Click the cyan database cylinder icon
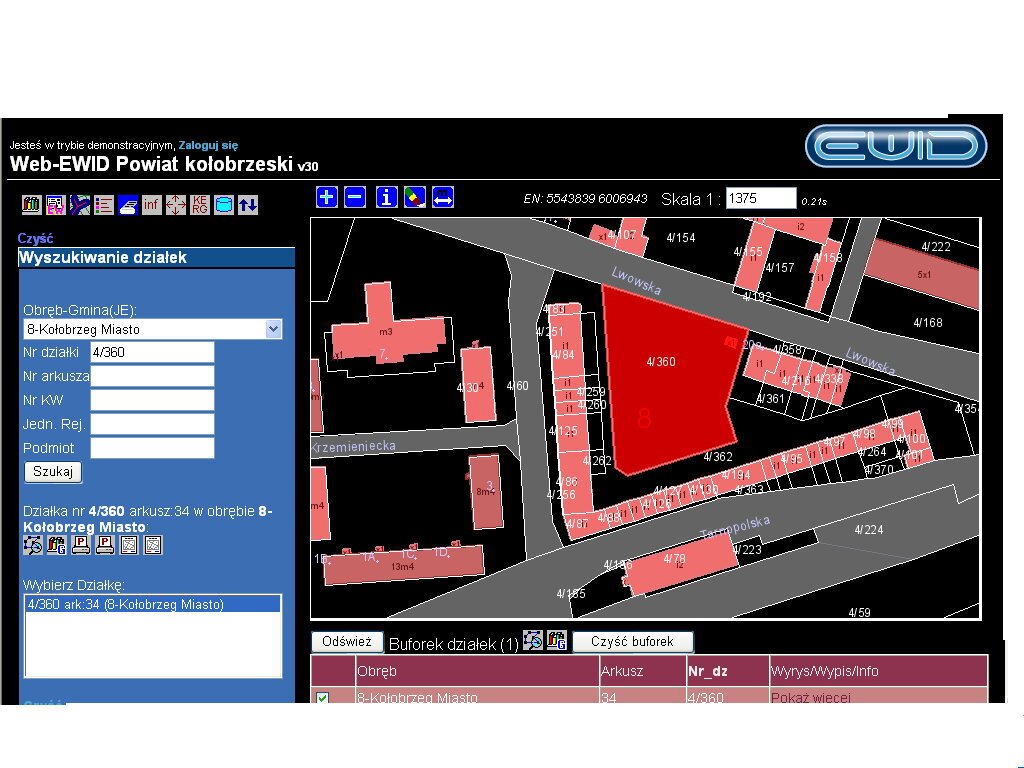Viewport: 1024px width, 768px height. (x=223, y=205)
